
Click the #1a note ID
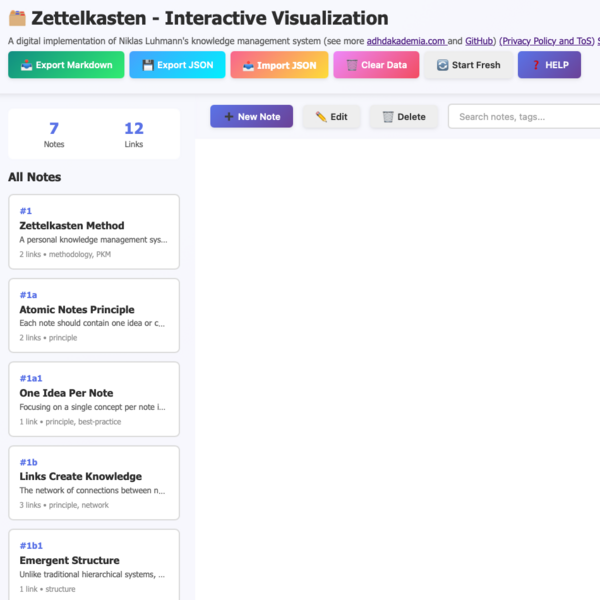click(28, 295)
